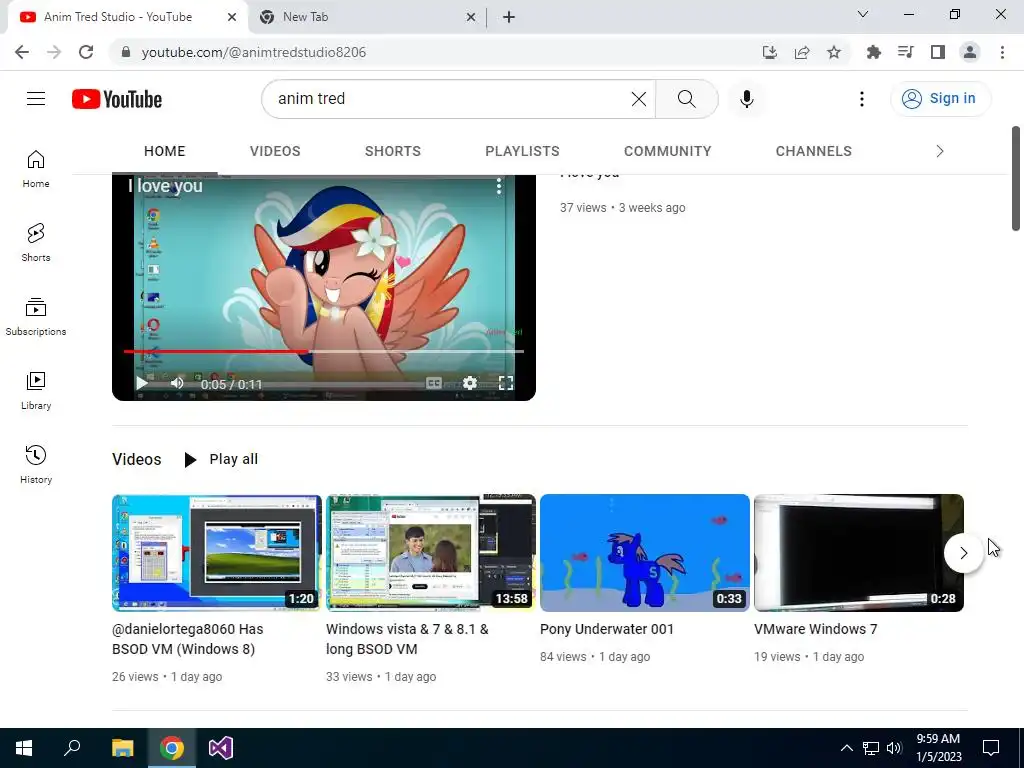Open History in the sidebar

coord(36,464)
